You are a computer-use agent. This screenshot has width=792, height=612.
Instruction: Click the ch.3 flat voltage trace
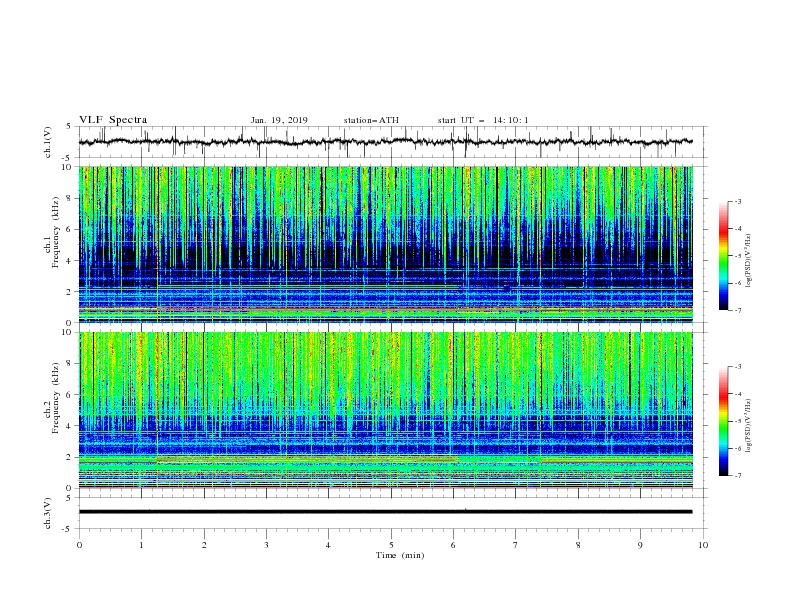click(385, 512)
